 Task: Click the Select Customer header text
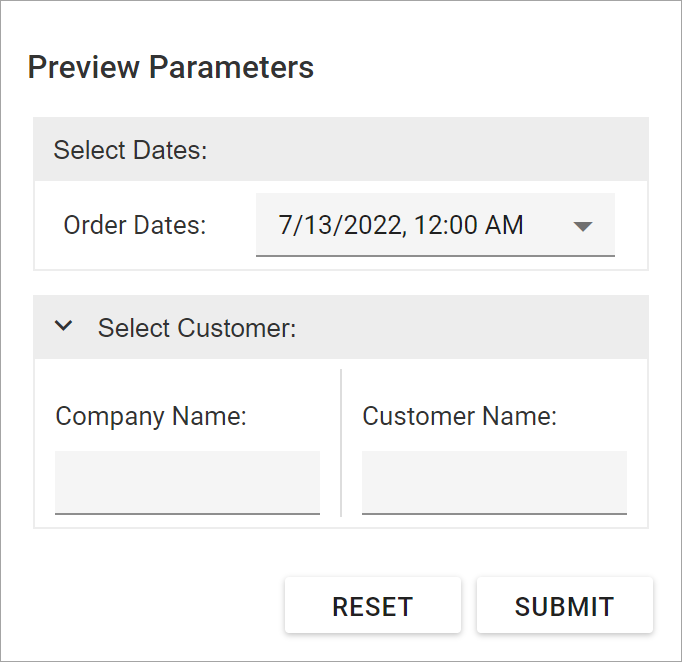[x=197, y=328]
